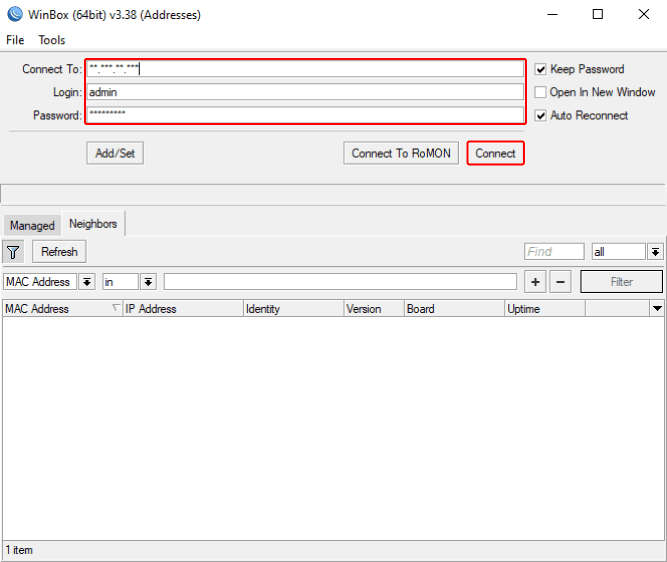Click the filter value text field
The image size is (667, 562).
point(340,282)
